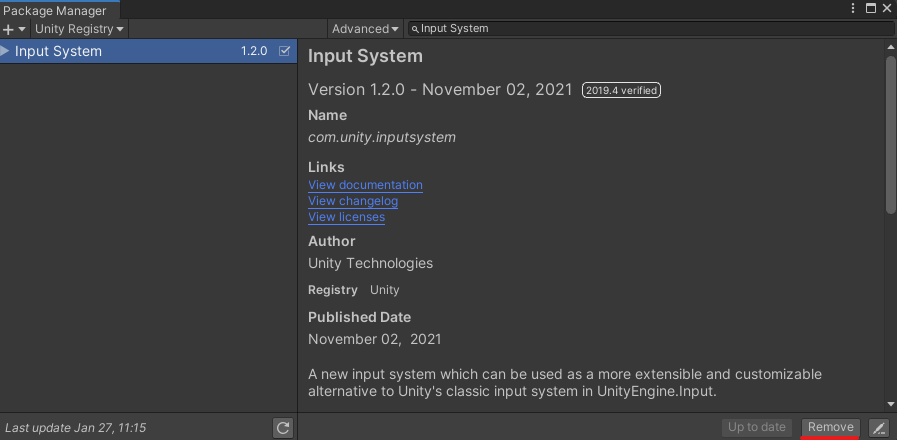Click the installed checkmark on Input System
This screenshot has width=897, height=441.
click(285, 51)
